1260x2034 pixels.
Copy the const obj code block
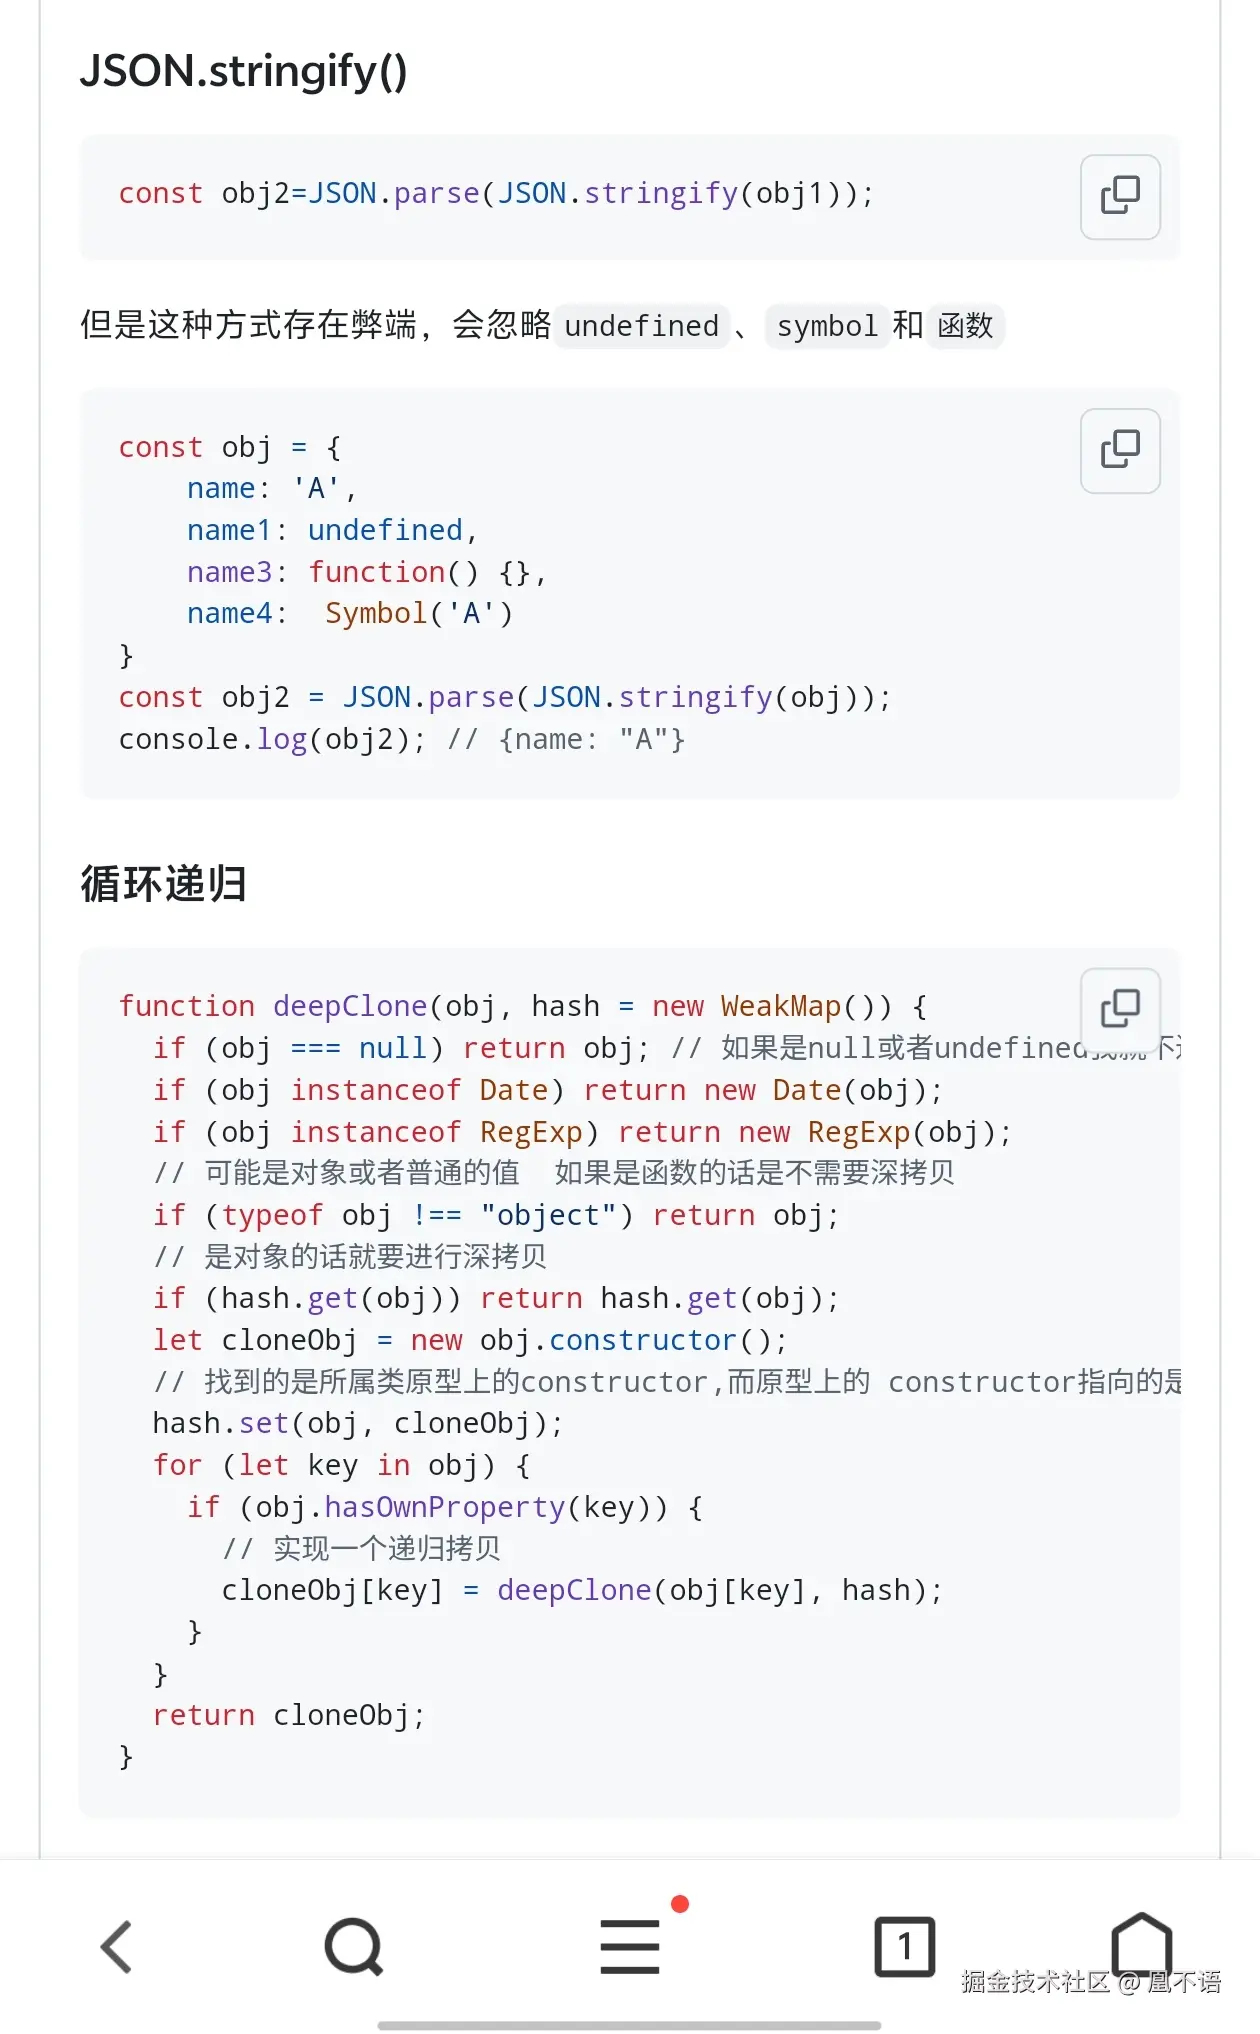point(1120,450)
